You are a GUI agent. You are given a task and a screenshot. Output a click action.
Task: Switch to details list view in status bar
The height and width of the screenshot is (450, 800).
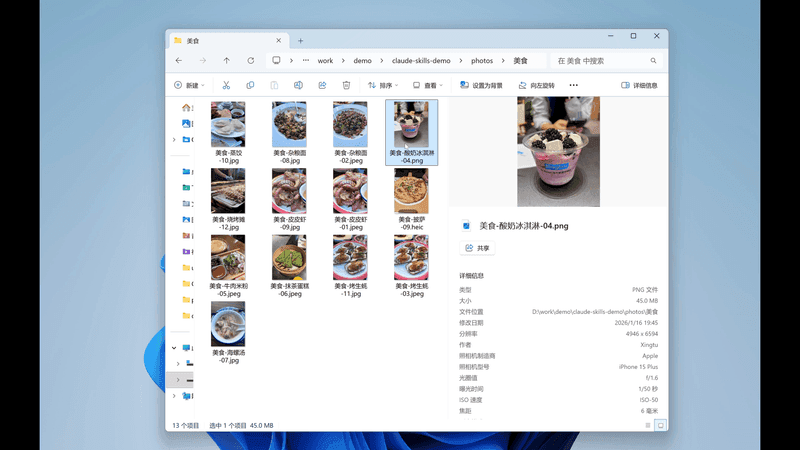click(647, 425)
